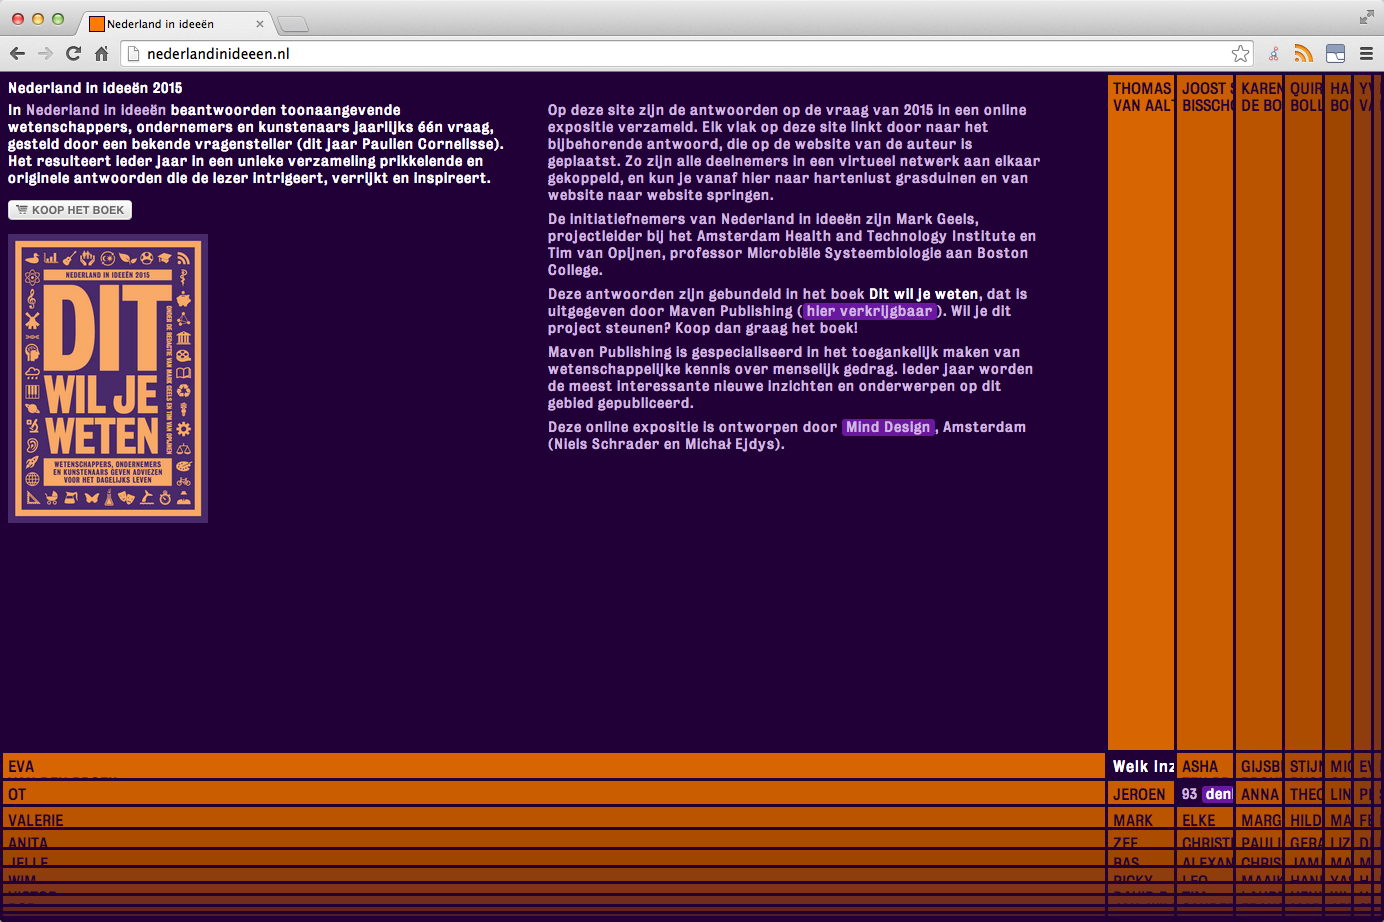Reload the current page
The width and height of the screenshot is (1384, 922).
[x=73, y=54]
